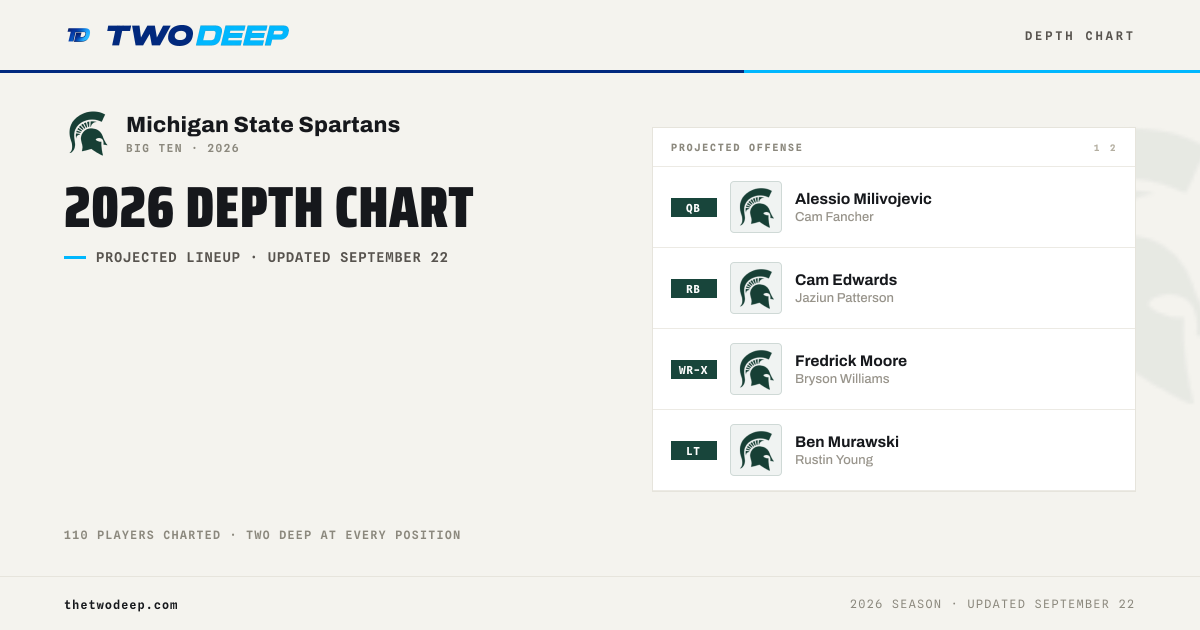This screenshot has height=630, width=1200.
Task: Select the LT position badge
Action: pyautogui.click(x=694, y=451)
